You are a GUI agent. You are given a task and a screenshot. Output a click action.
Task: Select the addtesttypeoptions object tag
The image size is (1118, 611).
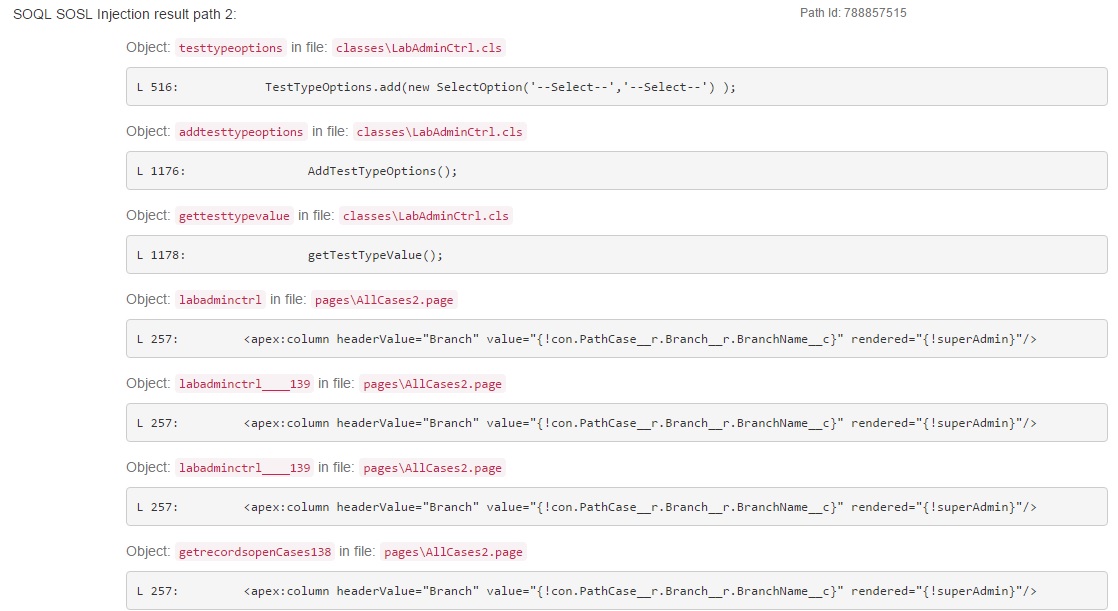click(x=241, y=132)
